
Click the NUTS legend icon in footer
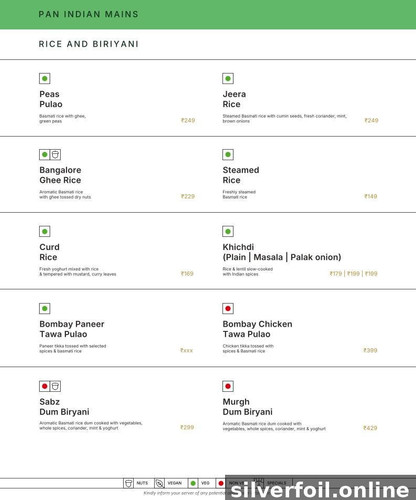click(x=128, y=483)
